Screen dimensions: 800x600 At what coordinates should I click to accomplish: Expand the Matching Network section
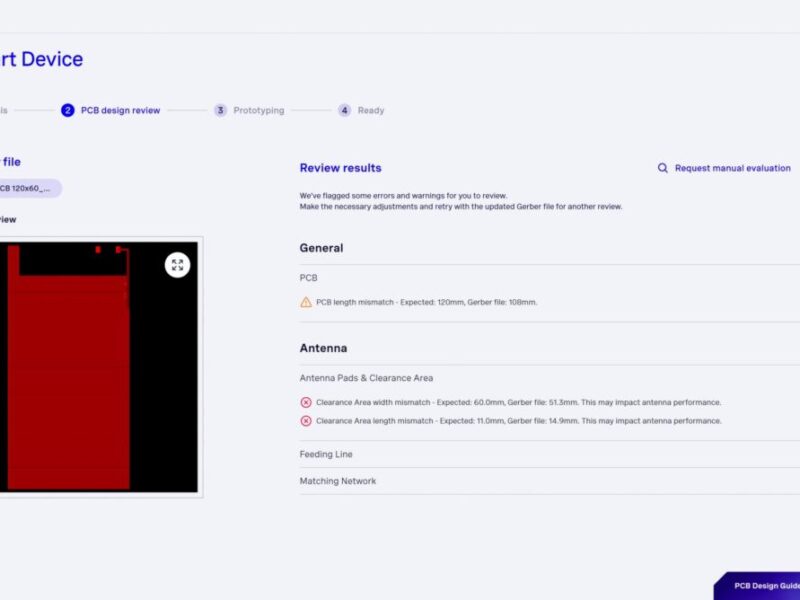338,481
